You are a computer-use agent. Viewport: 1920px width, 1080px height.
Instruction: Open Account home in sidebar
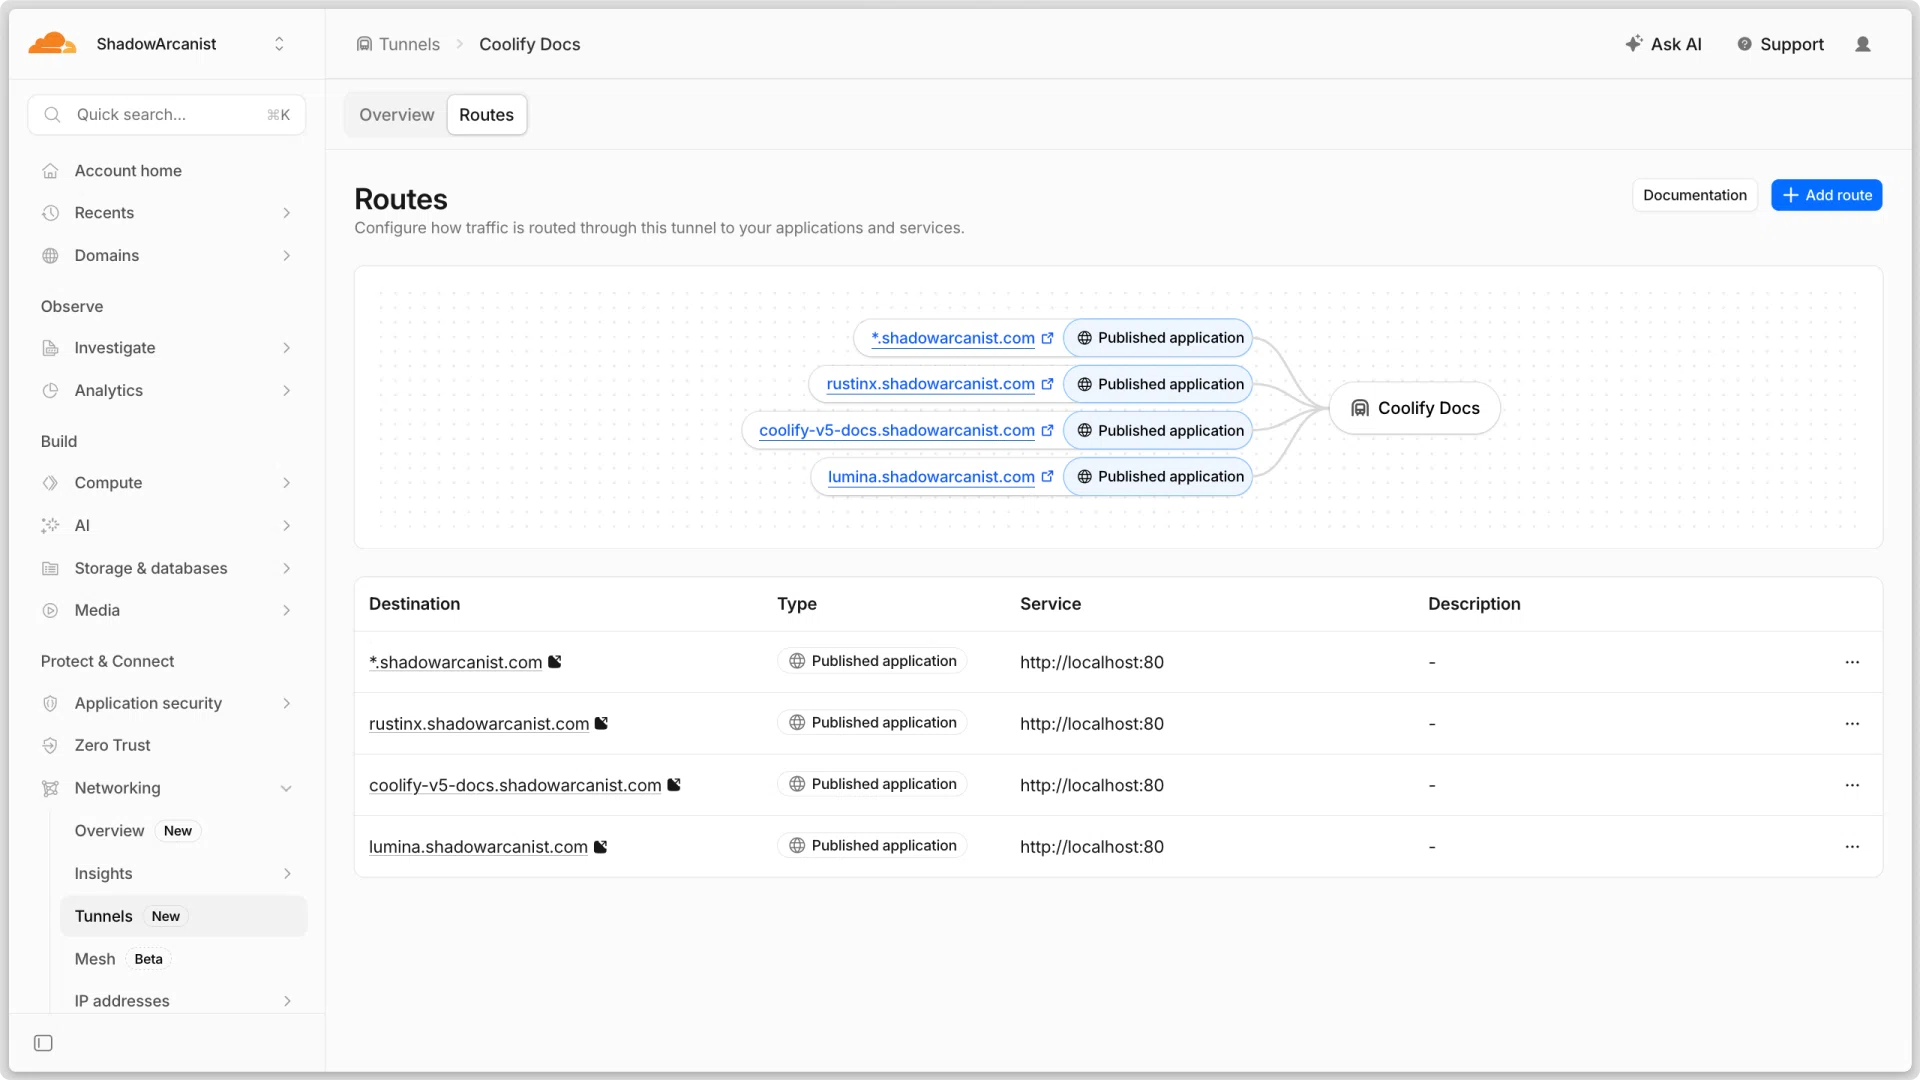click(166, 171)
